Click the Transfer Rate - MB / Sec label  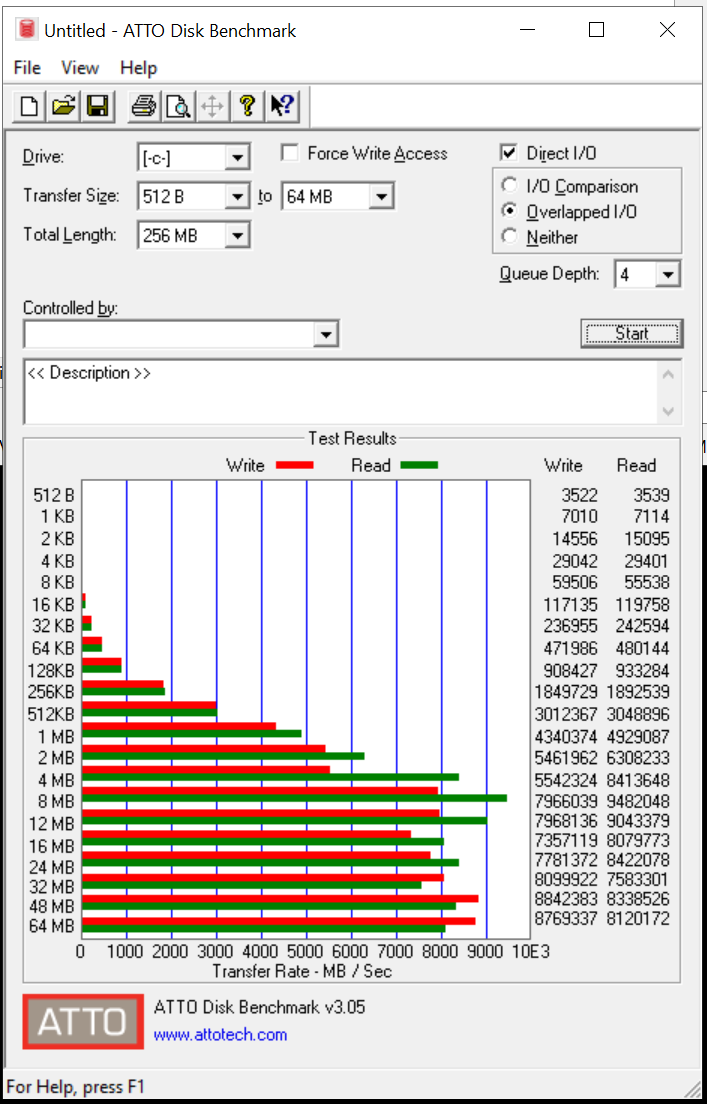(x=302, y=972)
